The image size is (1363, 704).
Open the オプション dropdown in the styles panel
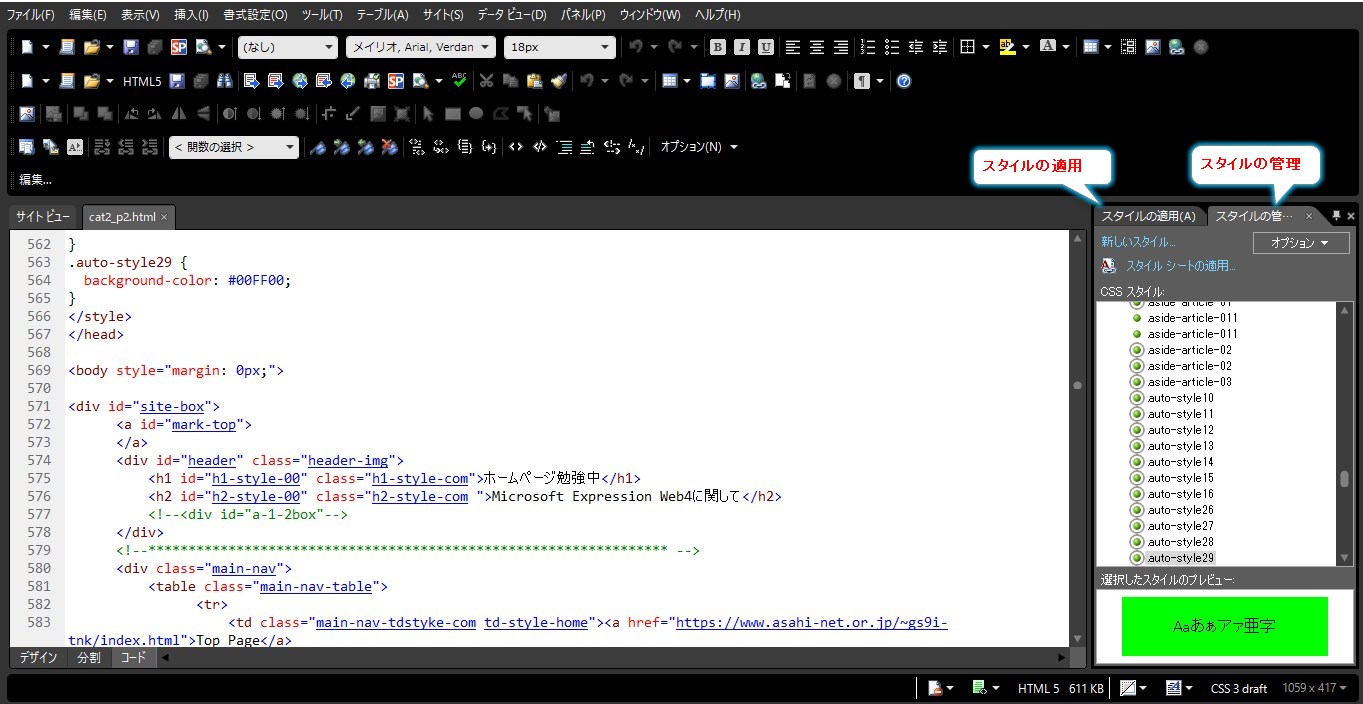click(1301, 243)
